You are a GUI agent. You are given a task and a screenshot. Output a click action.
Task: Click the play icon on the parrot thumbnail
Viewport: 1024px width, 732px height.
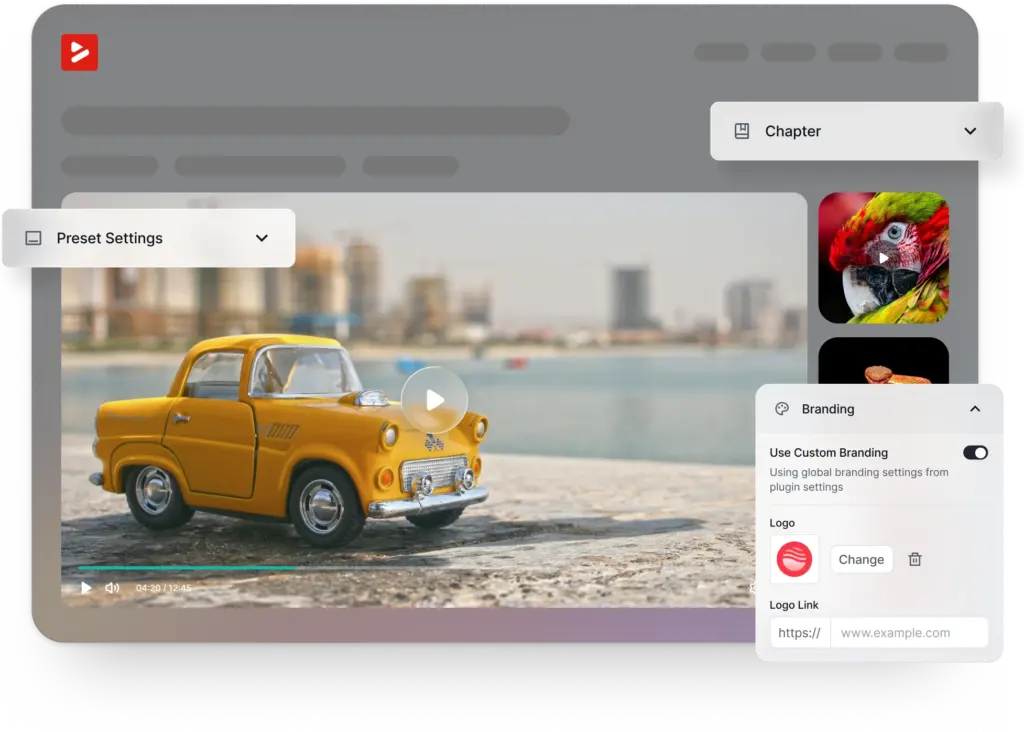(x=884, y=258)
